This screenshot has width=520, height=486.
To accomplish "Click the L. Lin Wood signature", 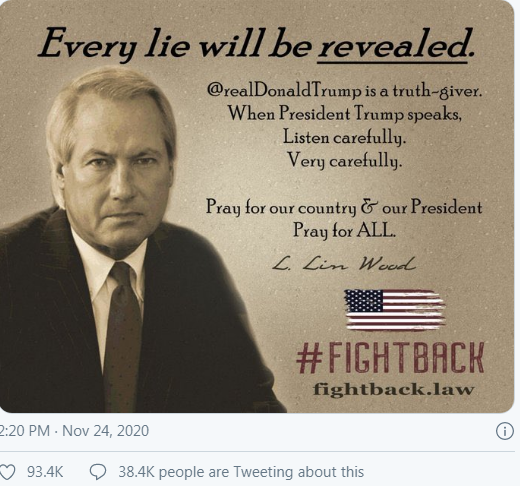I will [344, 264].
